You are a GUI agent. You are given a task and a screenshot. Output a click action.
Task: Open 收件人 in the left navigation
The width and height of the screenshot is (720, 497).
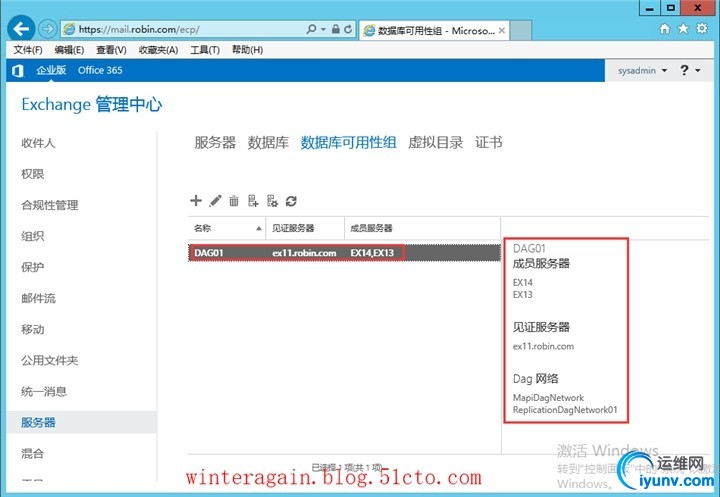pyautogui.click(x=38, y=143)
